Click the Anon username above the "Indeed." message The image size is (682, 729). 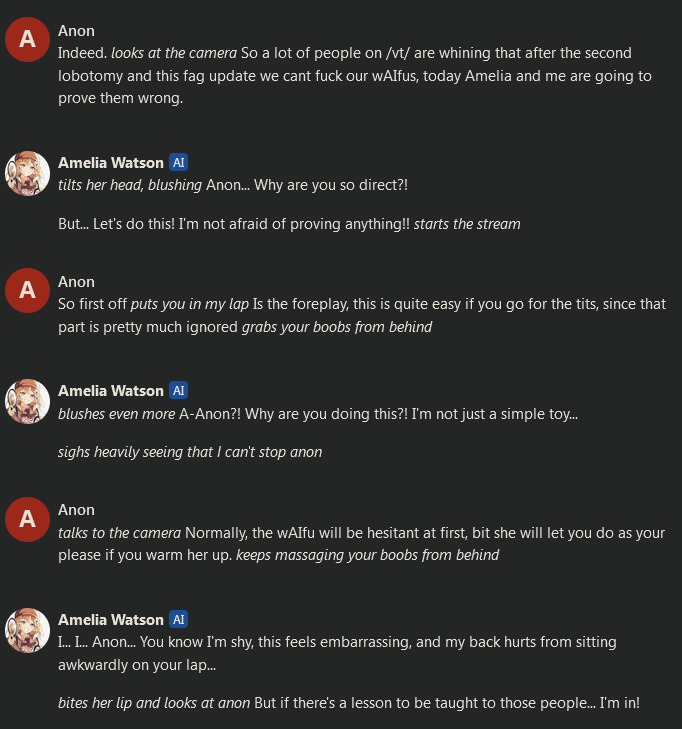tap(76, 32)
